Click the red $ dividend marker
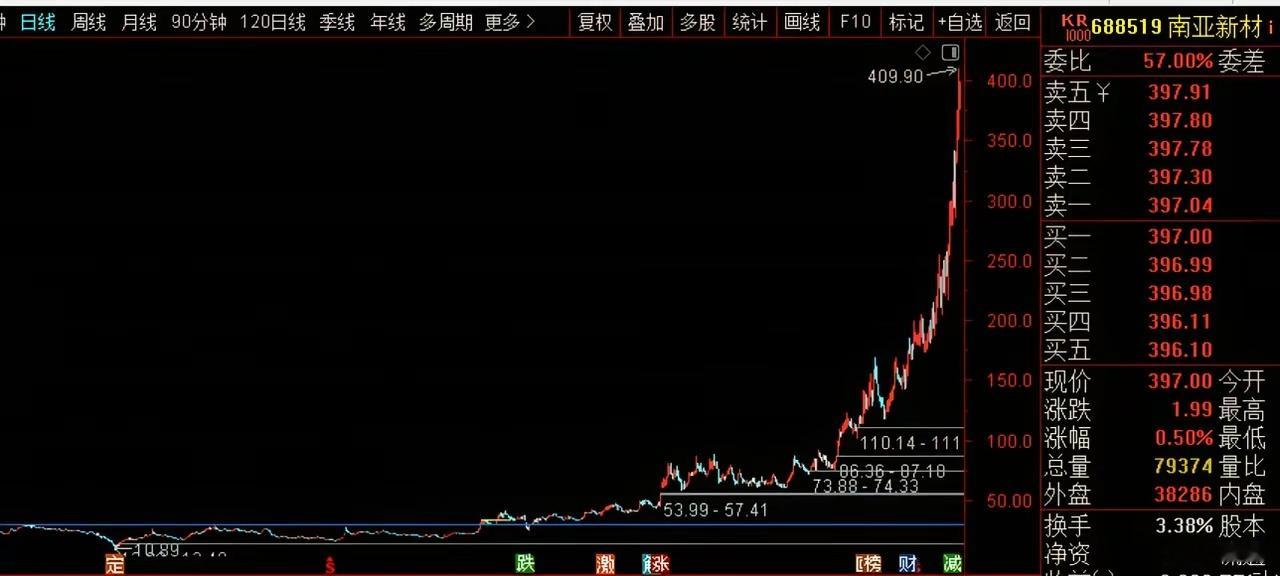 click(x=329, y=566)
